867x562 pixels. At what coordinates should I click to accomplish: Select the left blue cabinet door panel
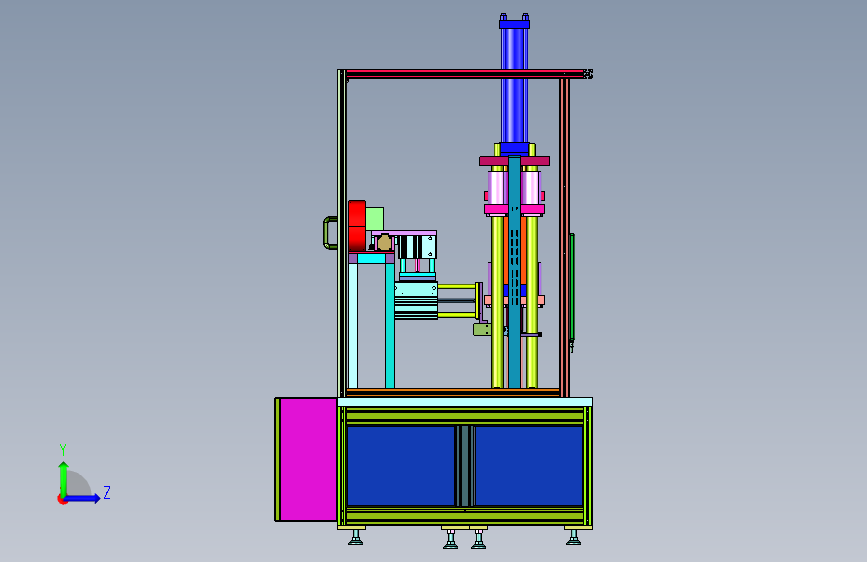[401, 466]
